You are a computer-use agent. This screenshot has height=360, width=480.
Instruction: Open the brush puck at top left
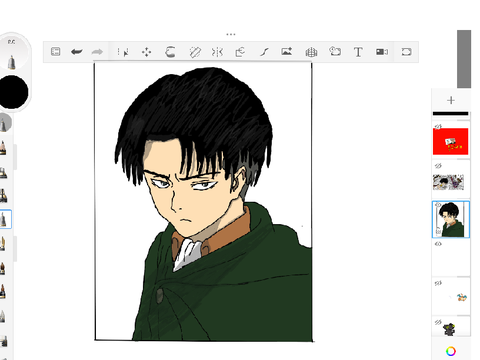point(12,53)
